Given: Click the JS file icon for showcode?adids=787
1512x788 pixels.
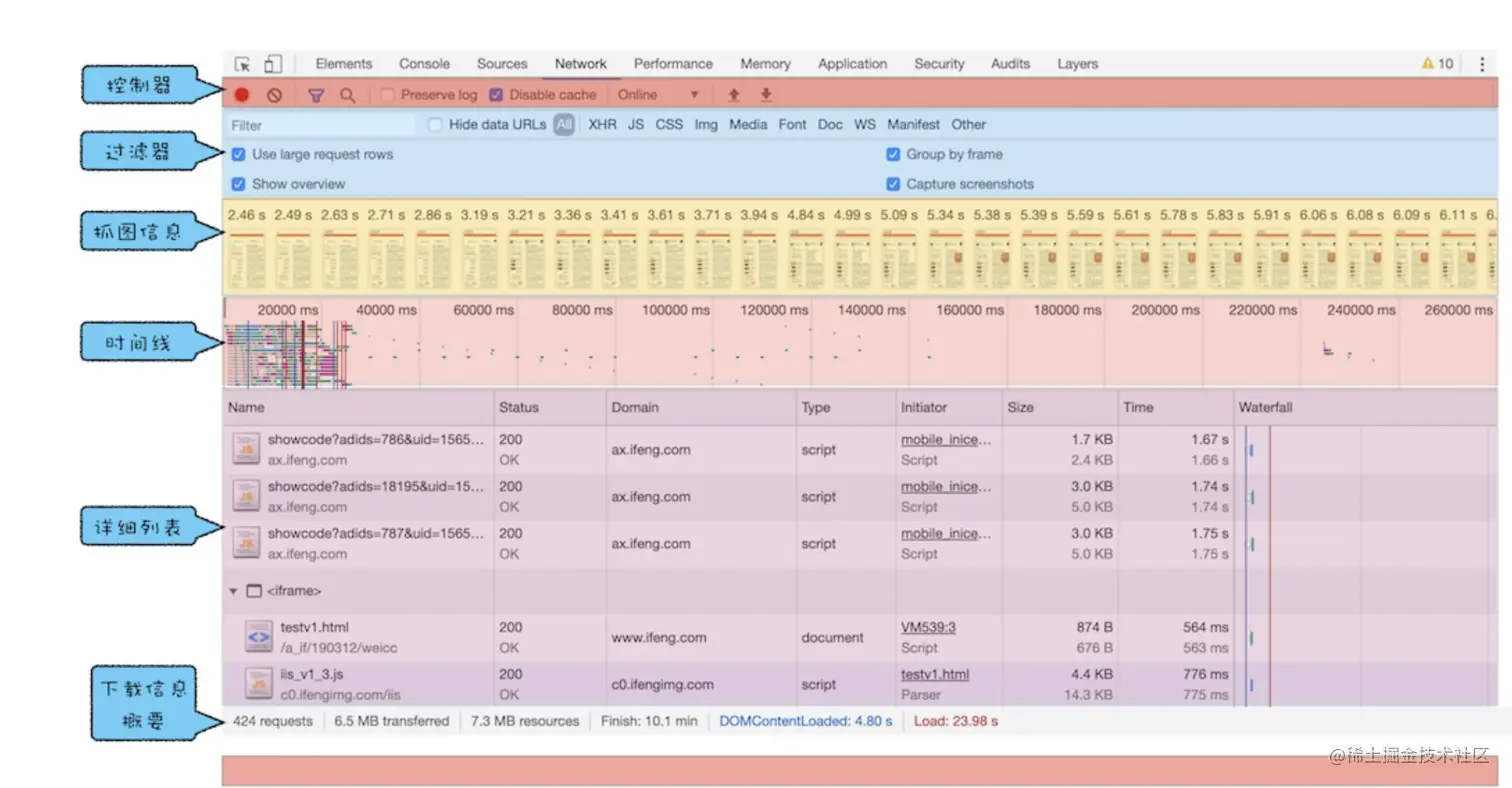Looking at the screenshot, I should coord(246,543).
